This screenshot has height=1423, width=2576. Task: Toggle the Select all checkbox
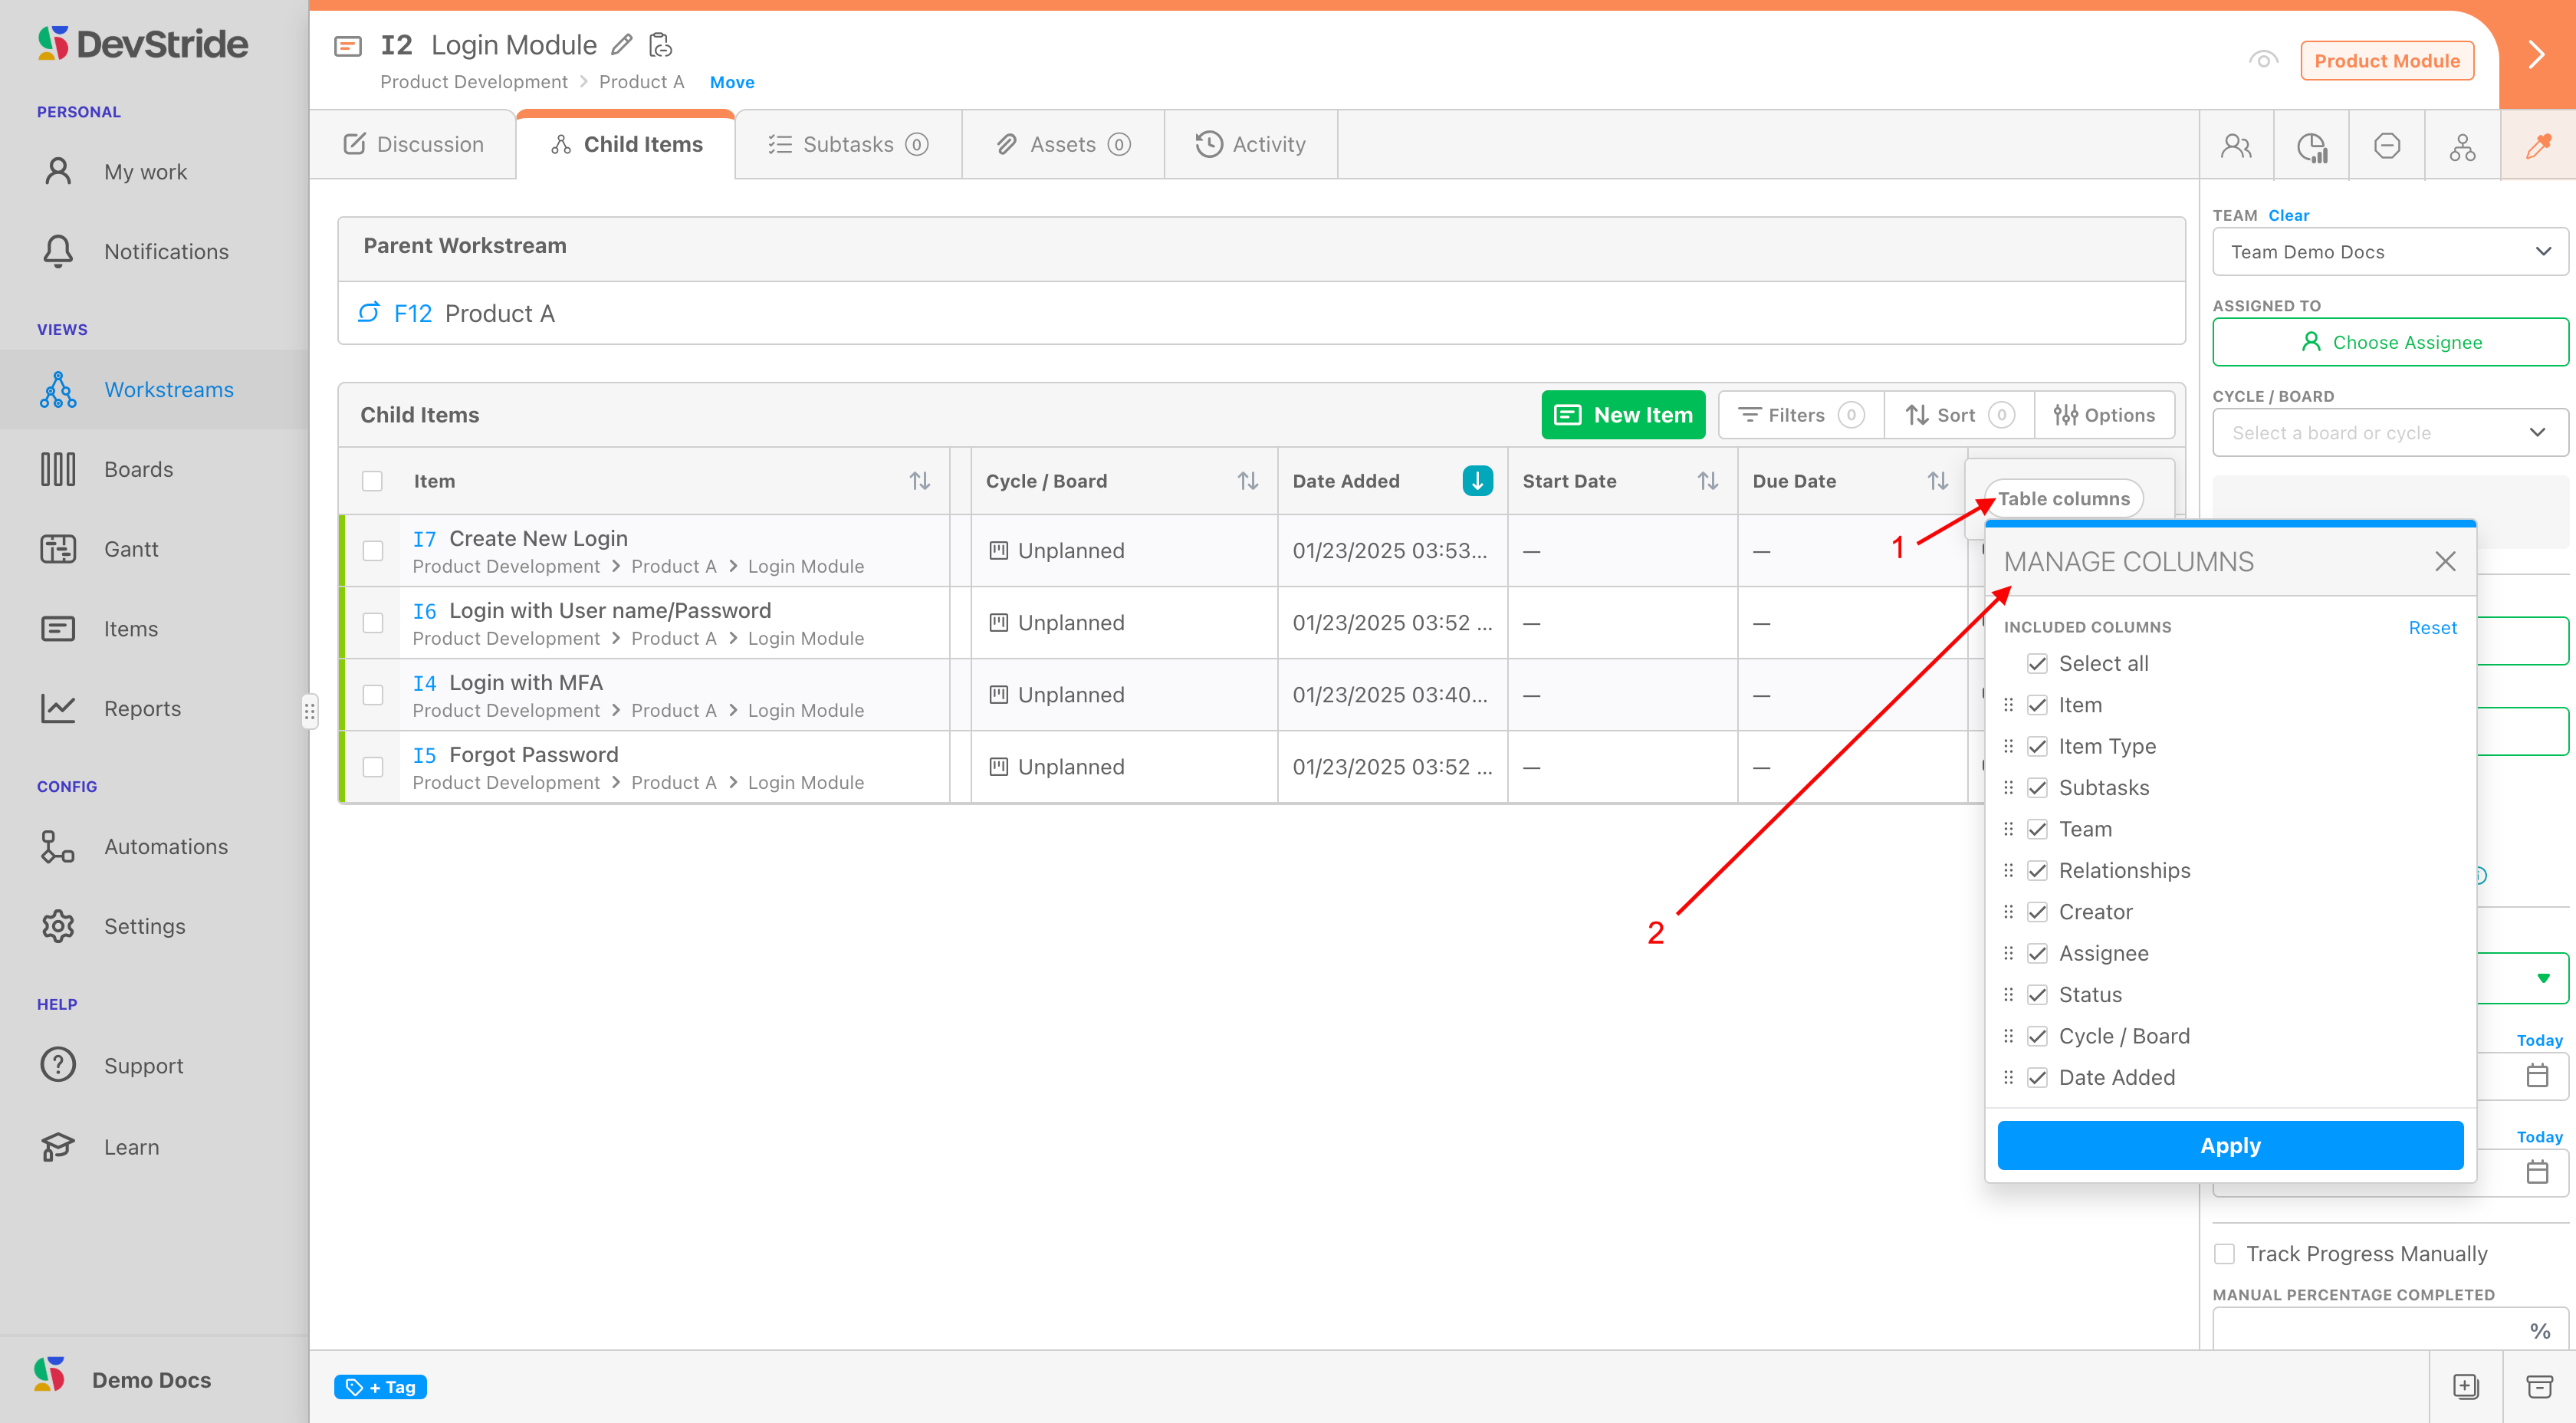click(2037, 664)
